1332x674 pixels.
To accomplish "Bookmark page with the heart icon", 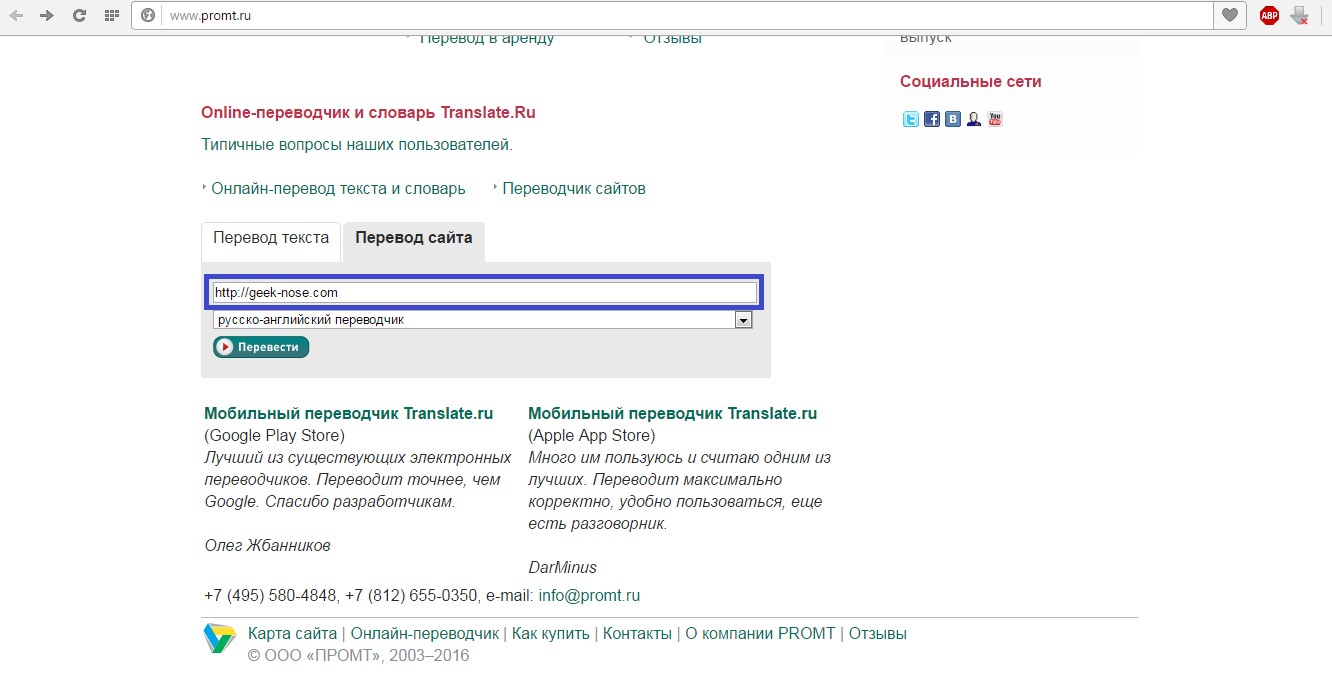I will (x=1230, y=15).
